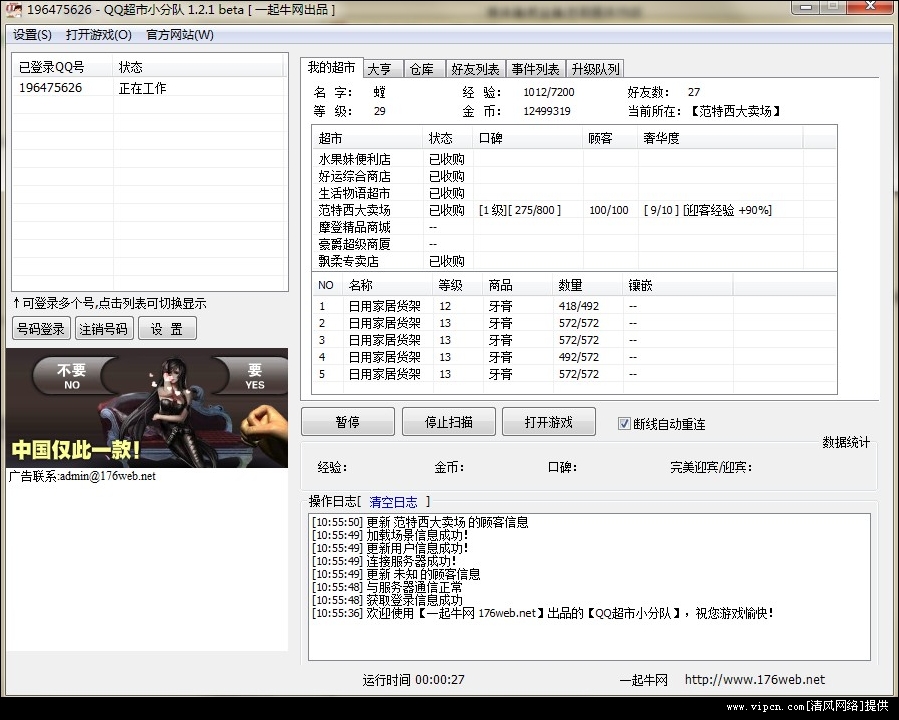Switch to the 我的超市 tab
The width and height of the screenshot is (899, 720).
pos(331,68)
